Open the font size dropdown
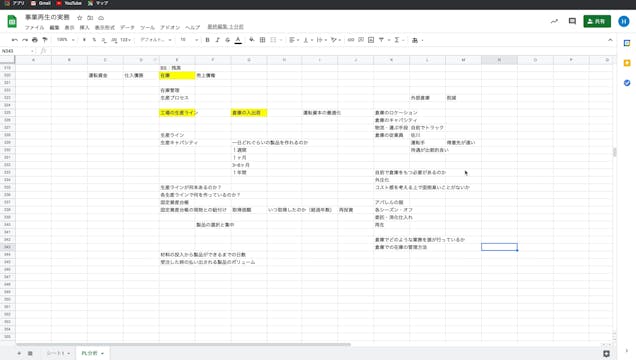 pyautogui.click(x=189, y=40)
